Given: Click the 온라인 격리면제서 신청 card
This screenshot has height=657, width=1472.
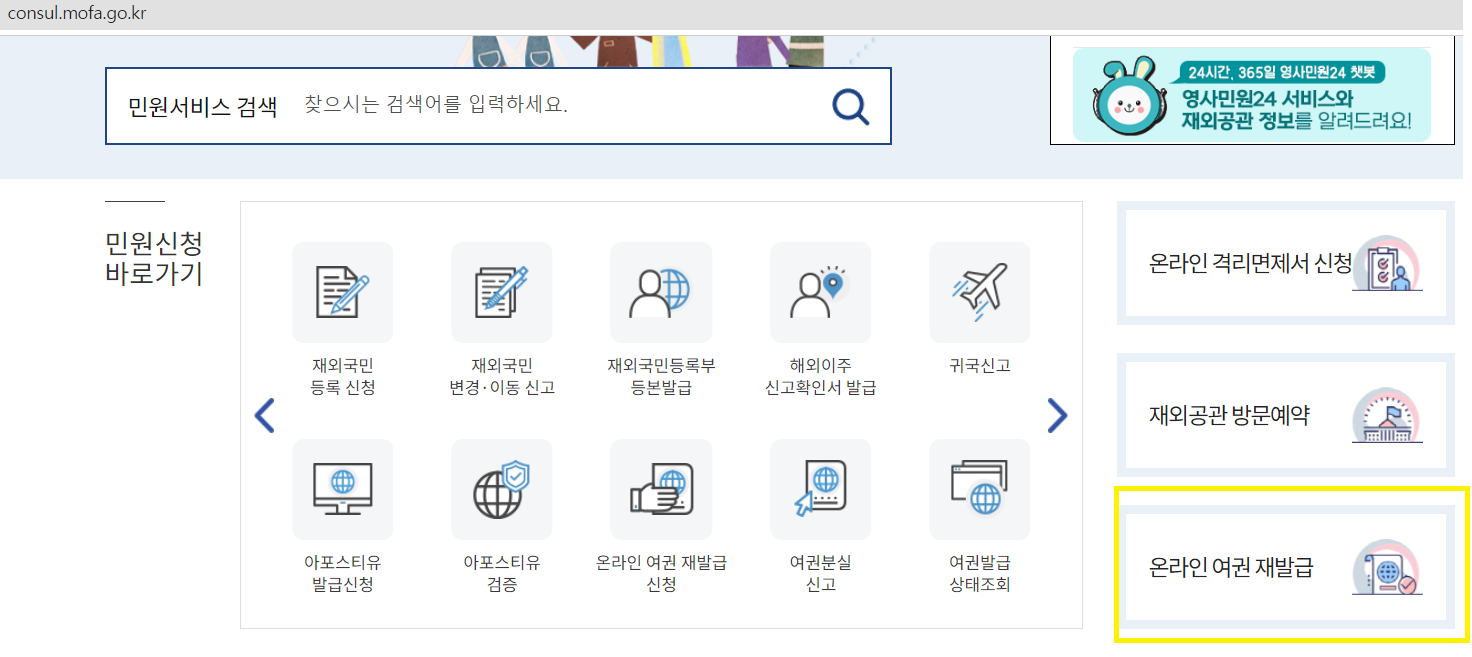Looking at the screenshot, I should point(1285,264).
